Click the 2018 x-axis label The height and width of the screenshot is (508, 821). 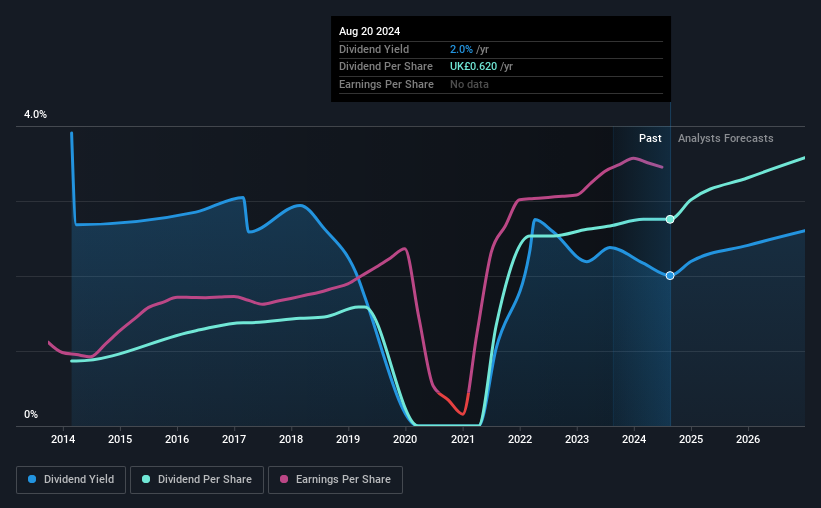pos(291,439)
